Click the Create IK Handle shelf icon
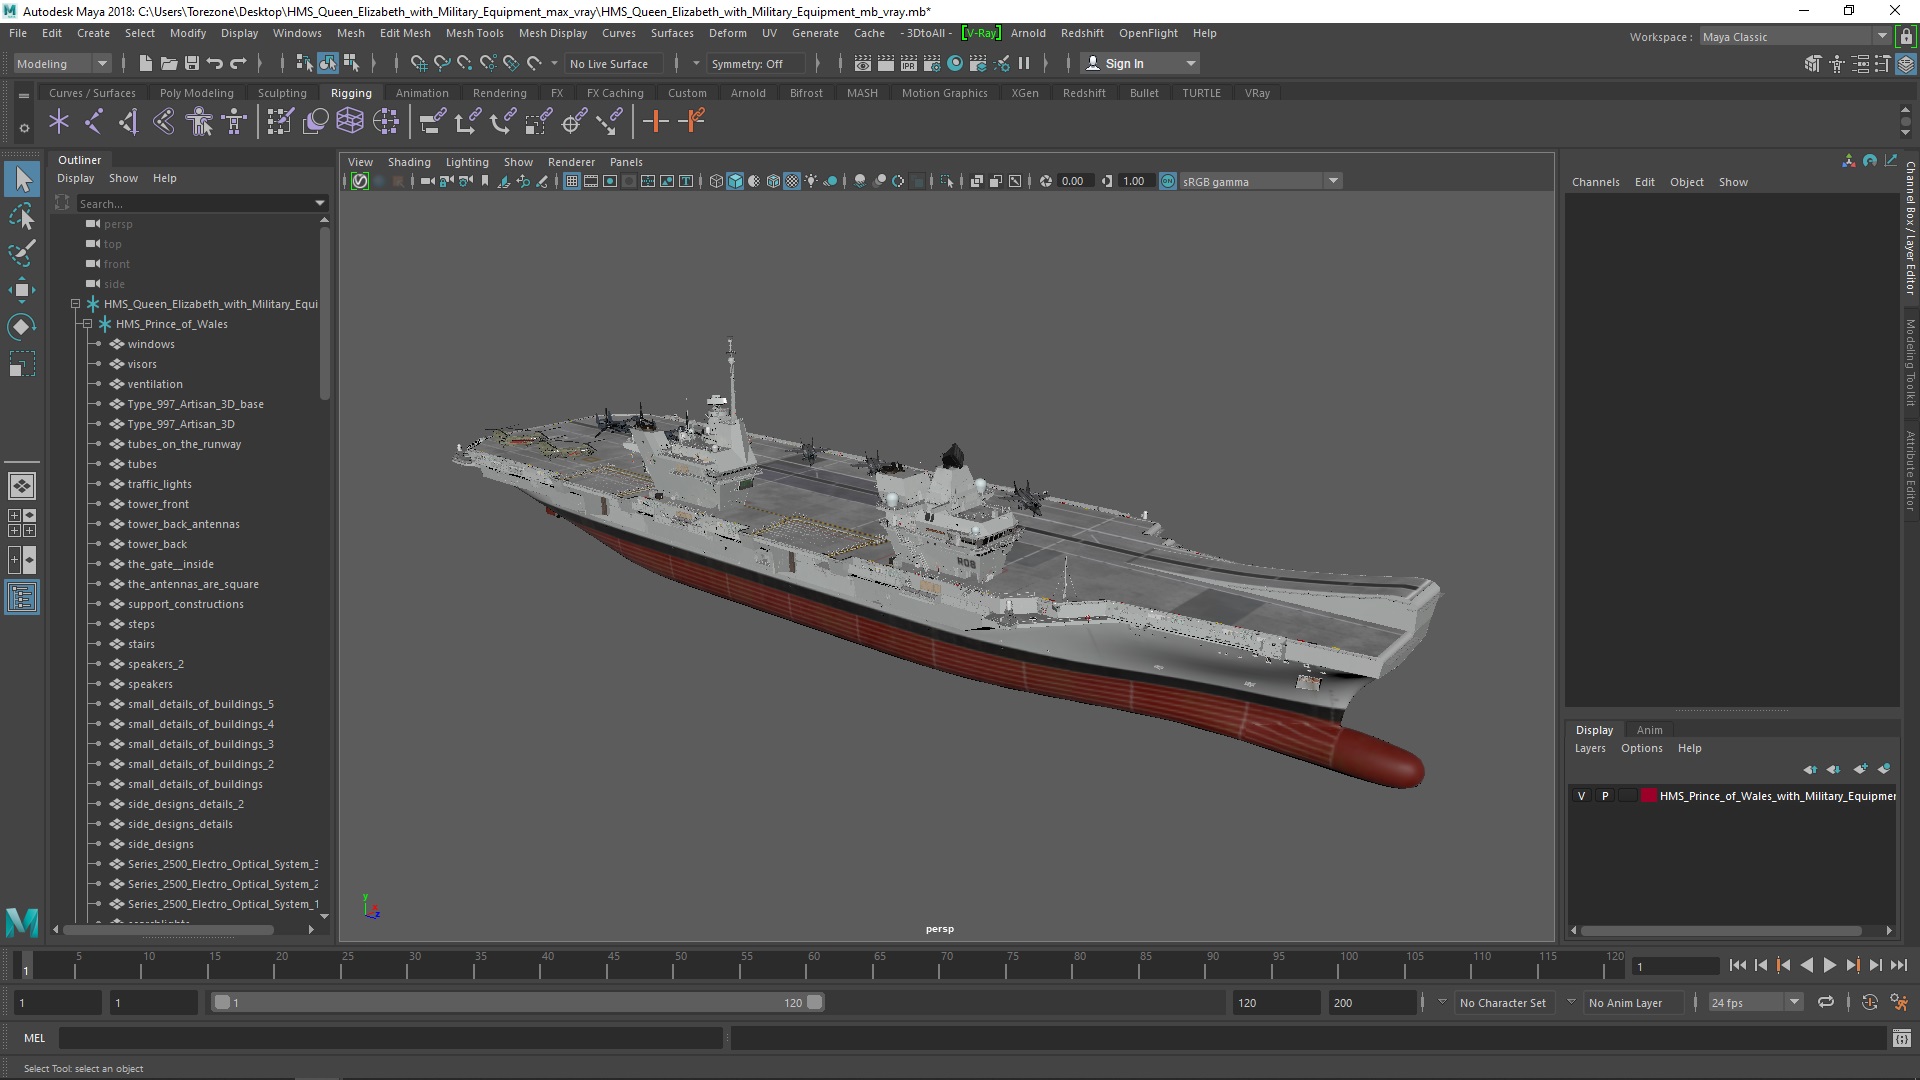1920x1080 pixels. click(x=128, y=122)
